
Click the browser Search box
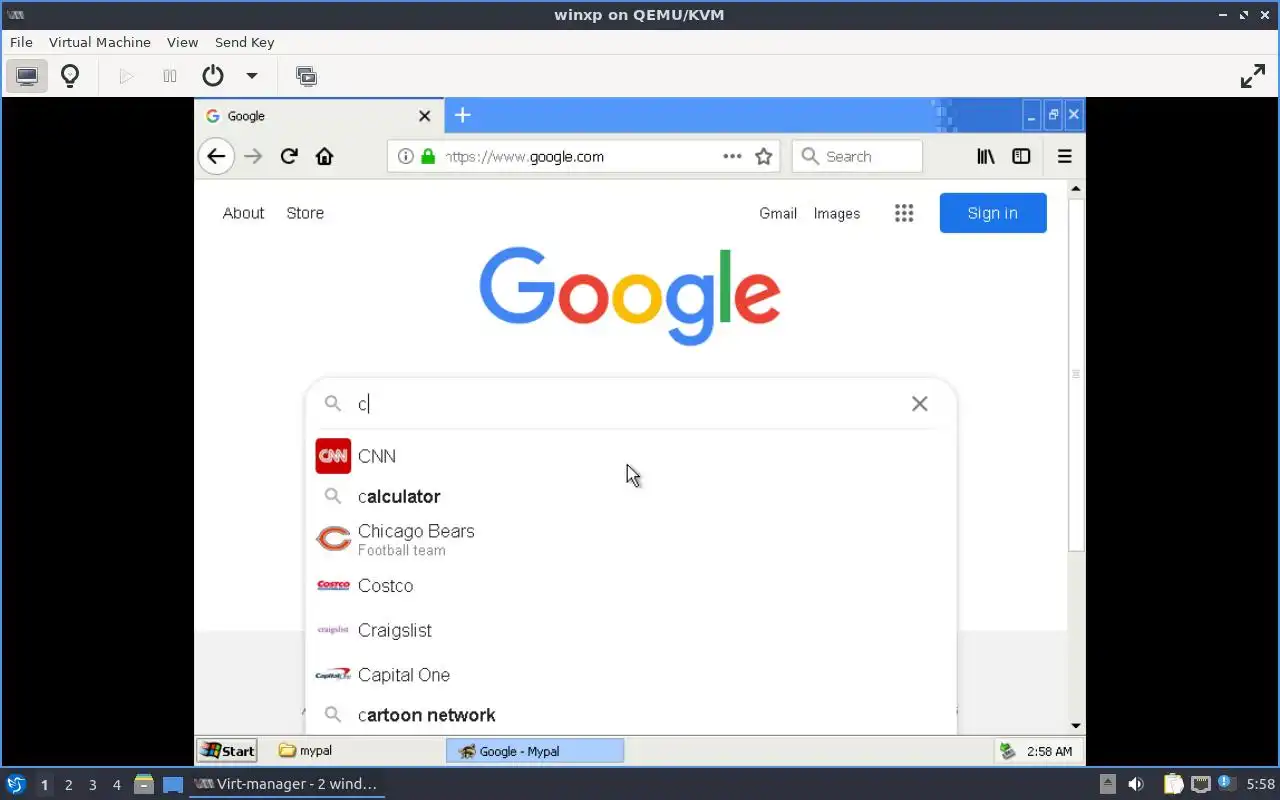pos(857,156)
